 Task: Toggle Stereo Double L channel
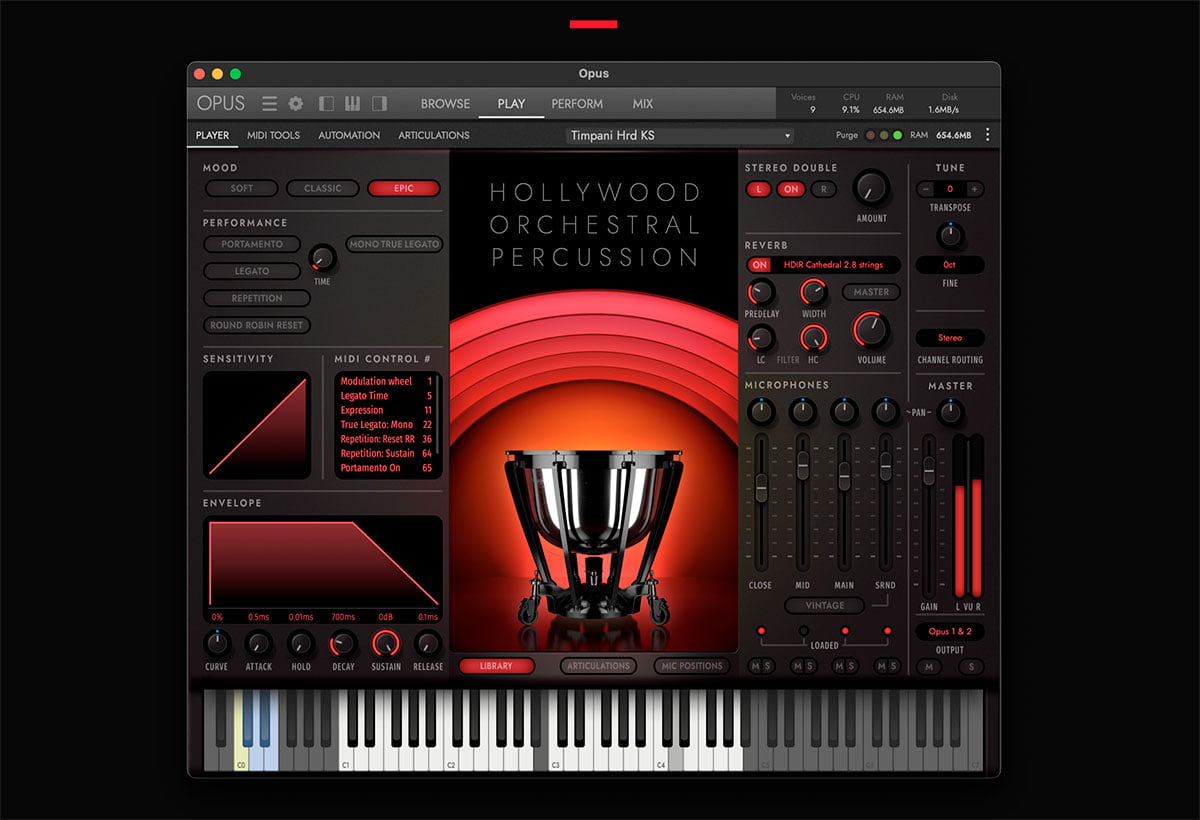coord(759,189)
